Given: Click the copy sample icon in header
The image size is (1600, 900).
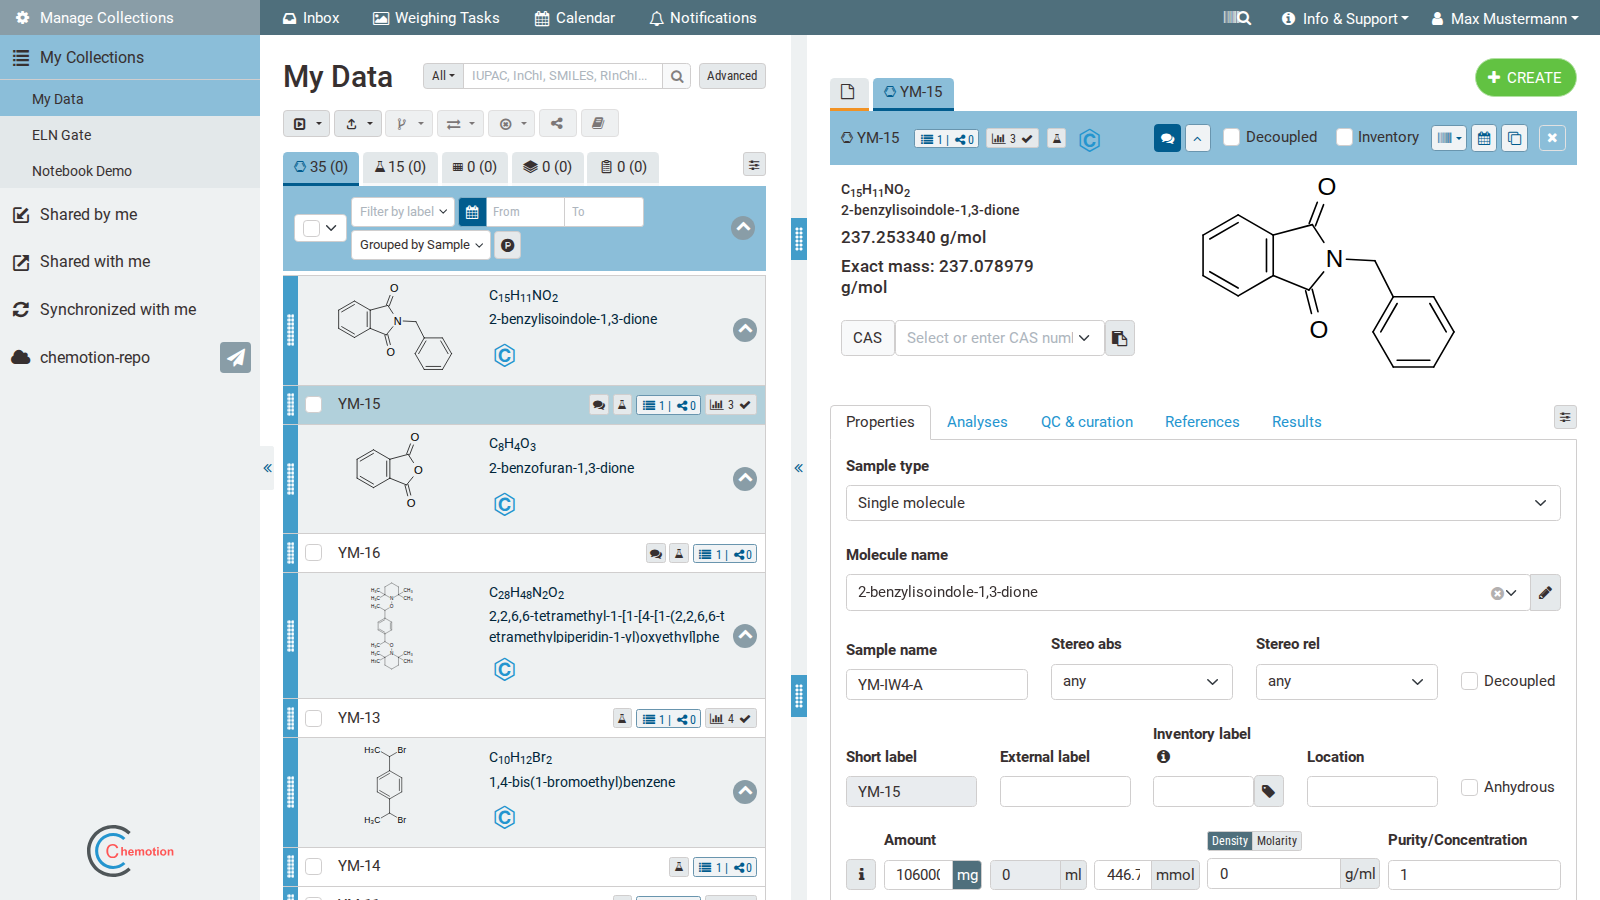Looking at the screenshot, I should (1515, 138).
